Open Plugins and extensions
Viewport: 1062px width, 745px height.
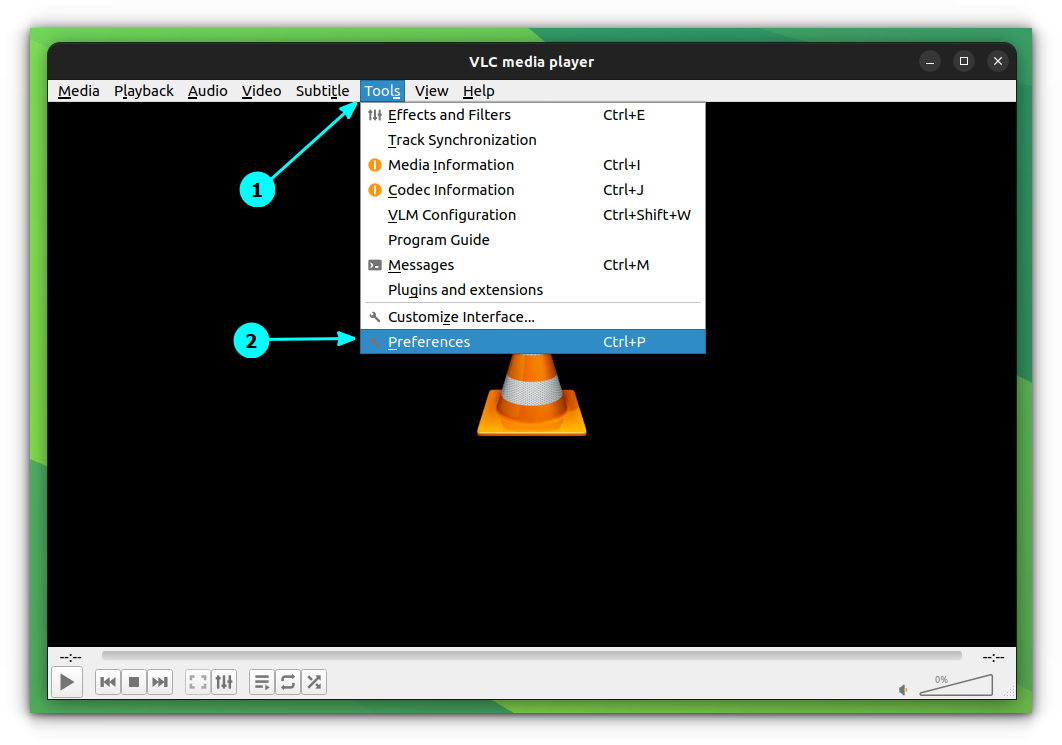tap(465, 290)
